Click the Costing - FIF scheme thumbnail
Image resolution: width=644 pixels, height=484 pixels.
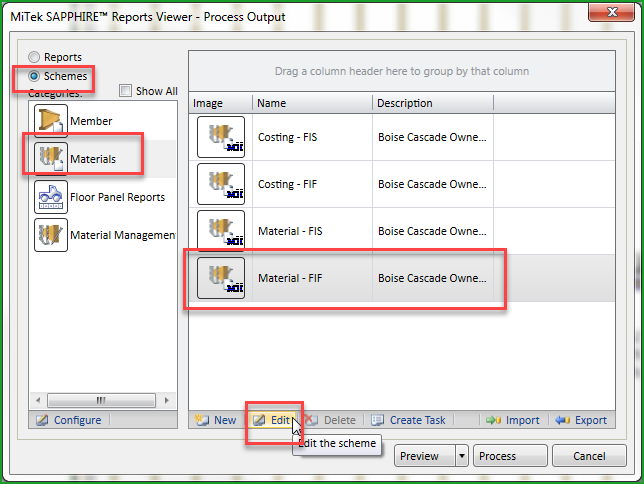(221, 184)
